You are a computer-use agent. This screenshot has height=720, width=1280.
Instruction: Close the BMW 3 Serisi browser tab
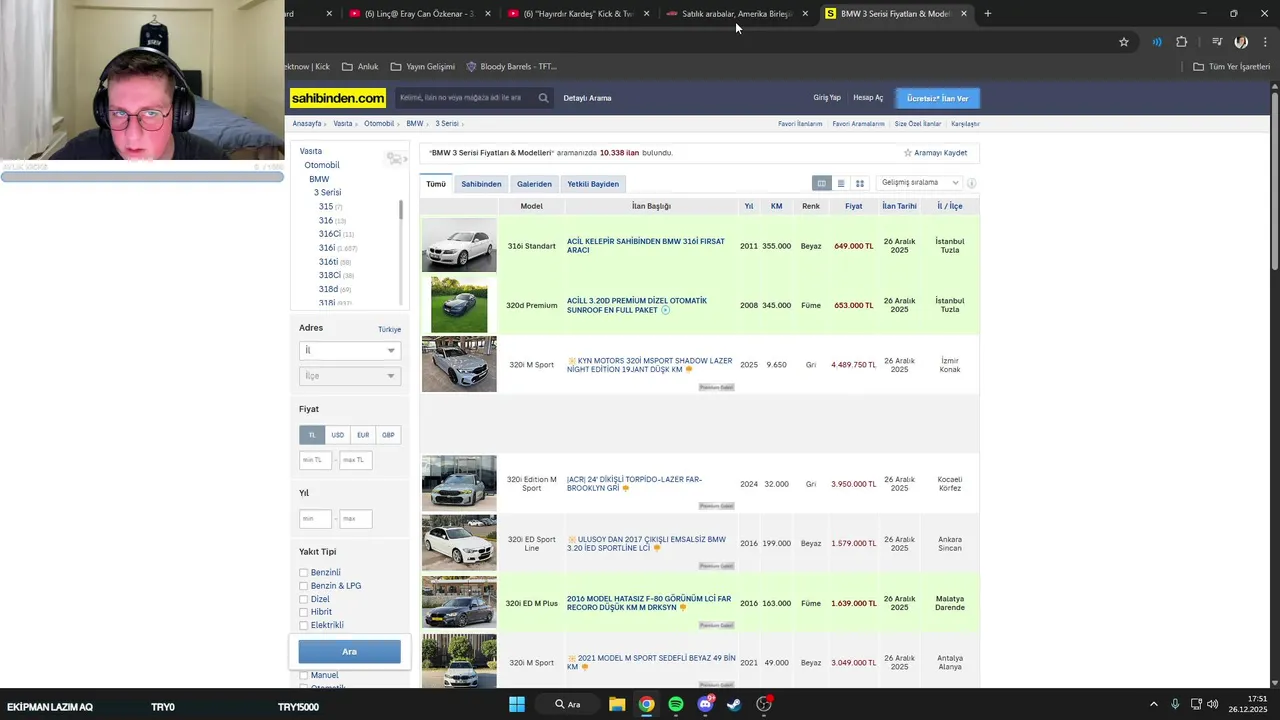(964, 14)
